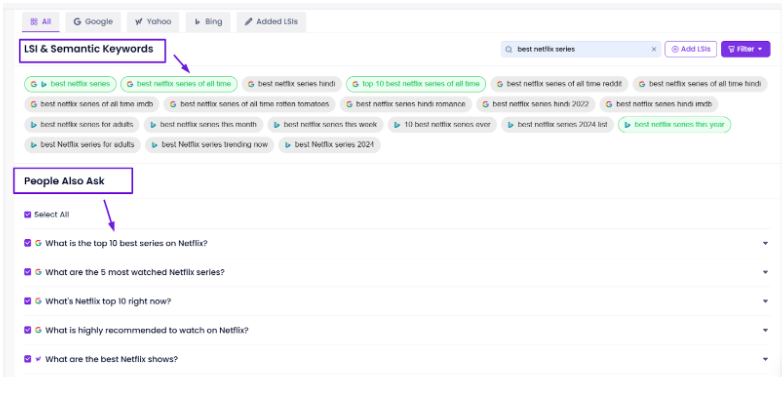
Task: Select chip best netflix series for adults (lowercase)
Action: tap(82, 125)
